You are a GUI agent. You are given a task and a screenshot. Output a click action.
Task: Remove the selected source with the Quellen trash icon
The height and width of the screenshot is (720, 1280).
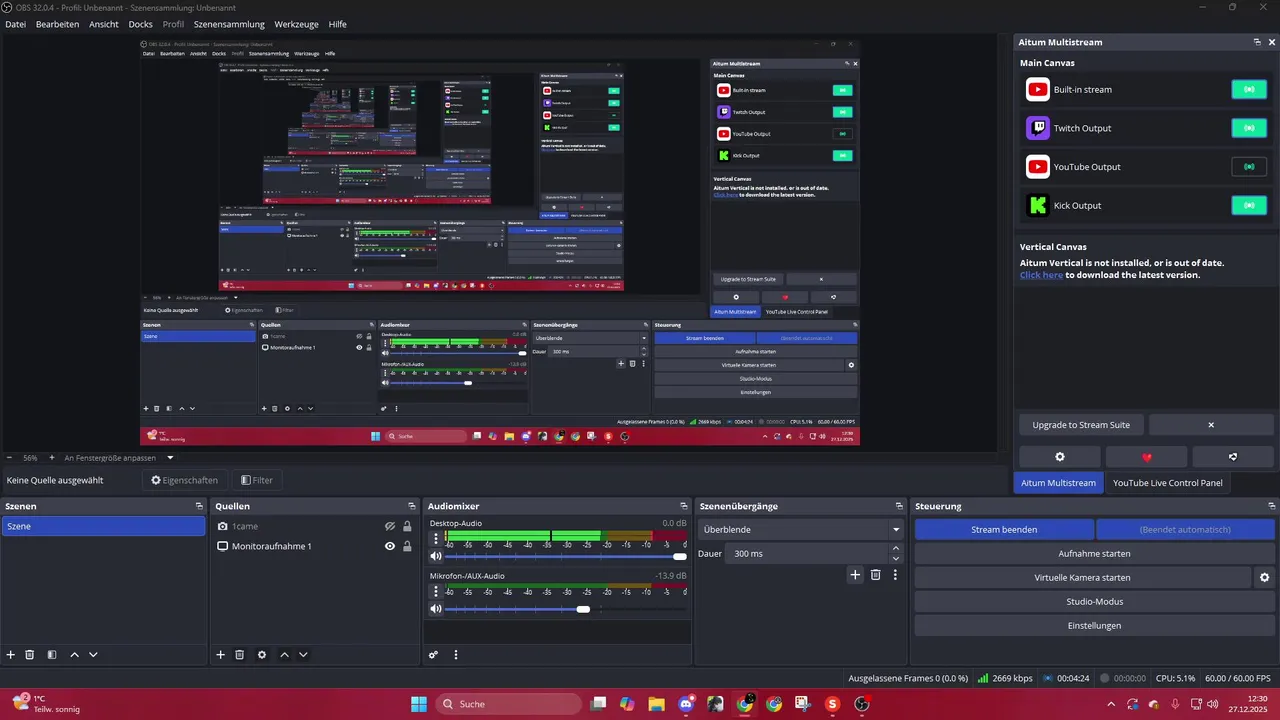[240, 655]
